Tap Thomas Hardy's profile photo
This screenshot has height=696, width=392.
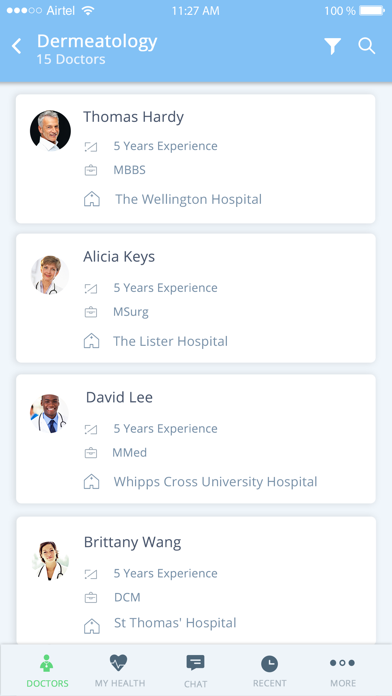[x=50, y=131]
